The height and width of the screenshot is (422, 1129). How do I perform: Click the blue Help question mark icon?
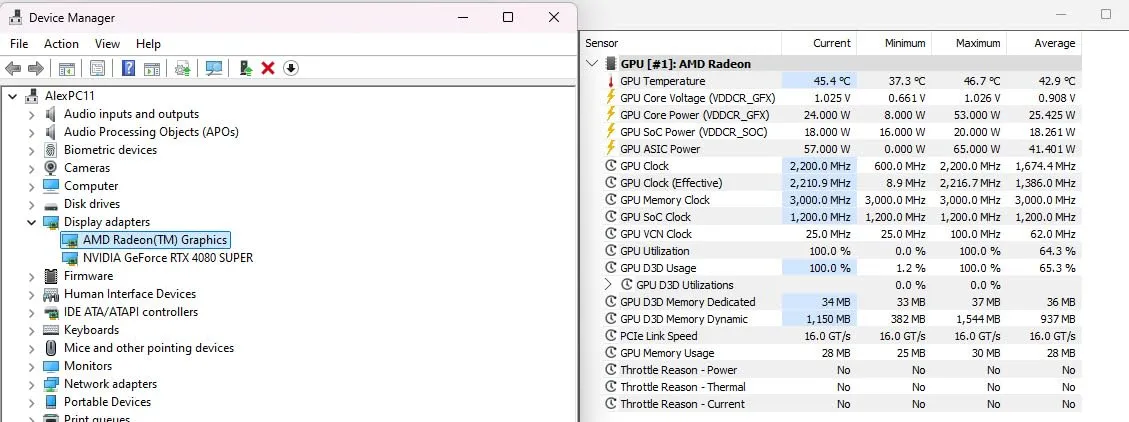(x=128, y=68)
